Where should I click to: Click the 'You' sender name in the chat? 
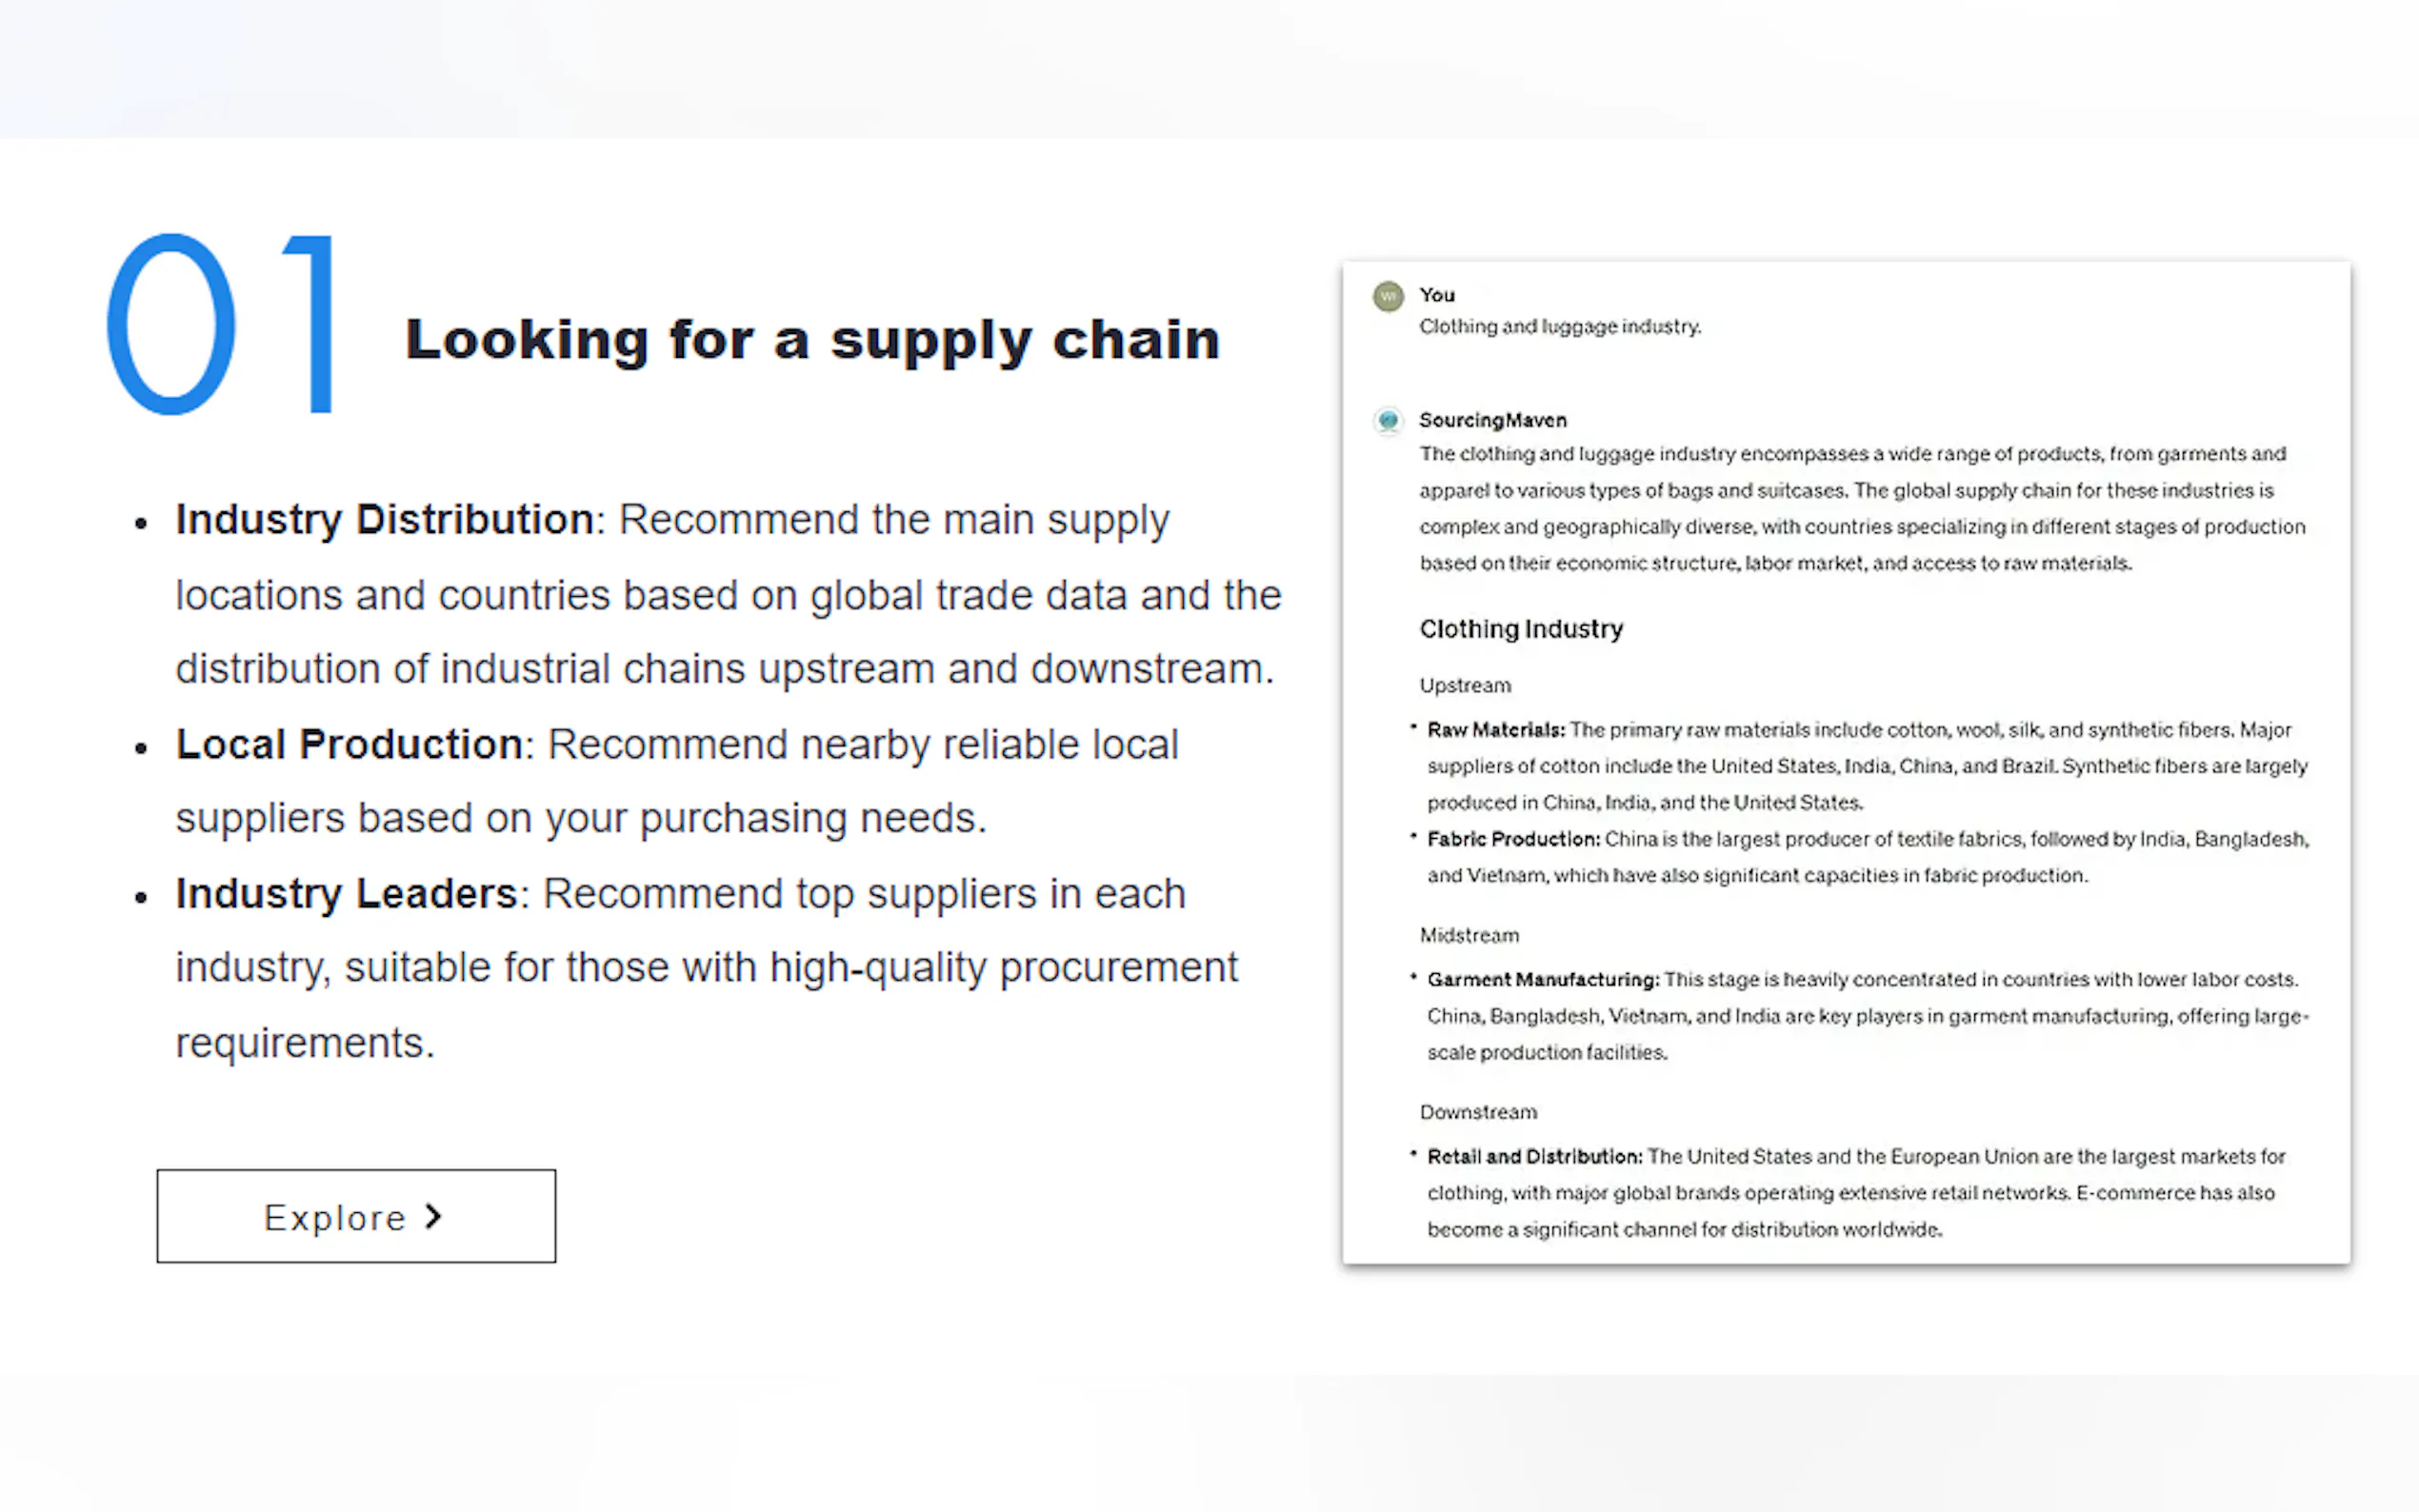pyautogui.click(x=1436, y=295)
